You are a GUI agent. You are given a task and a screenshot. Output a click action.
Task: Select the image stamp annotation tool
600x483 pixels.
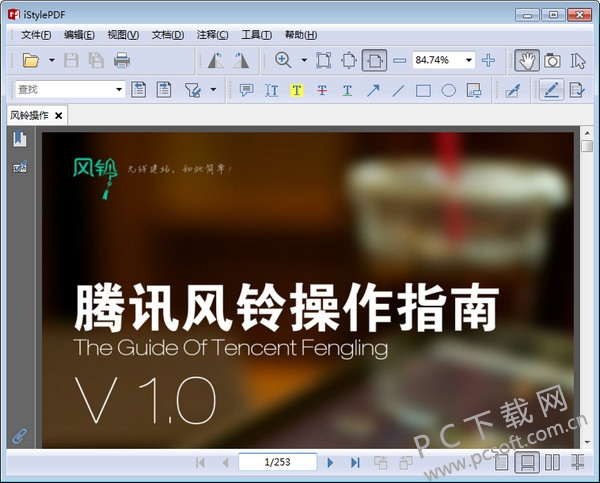(x=474, y=90)
